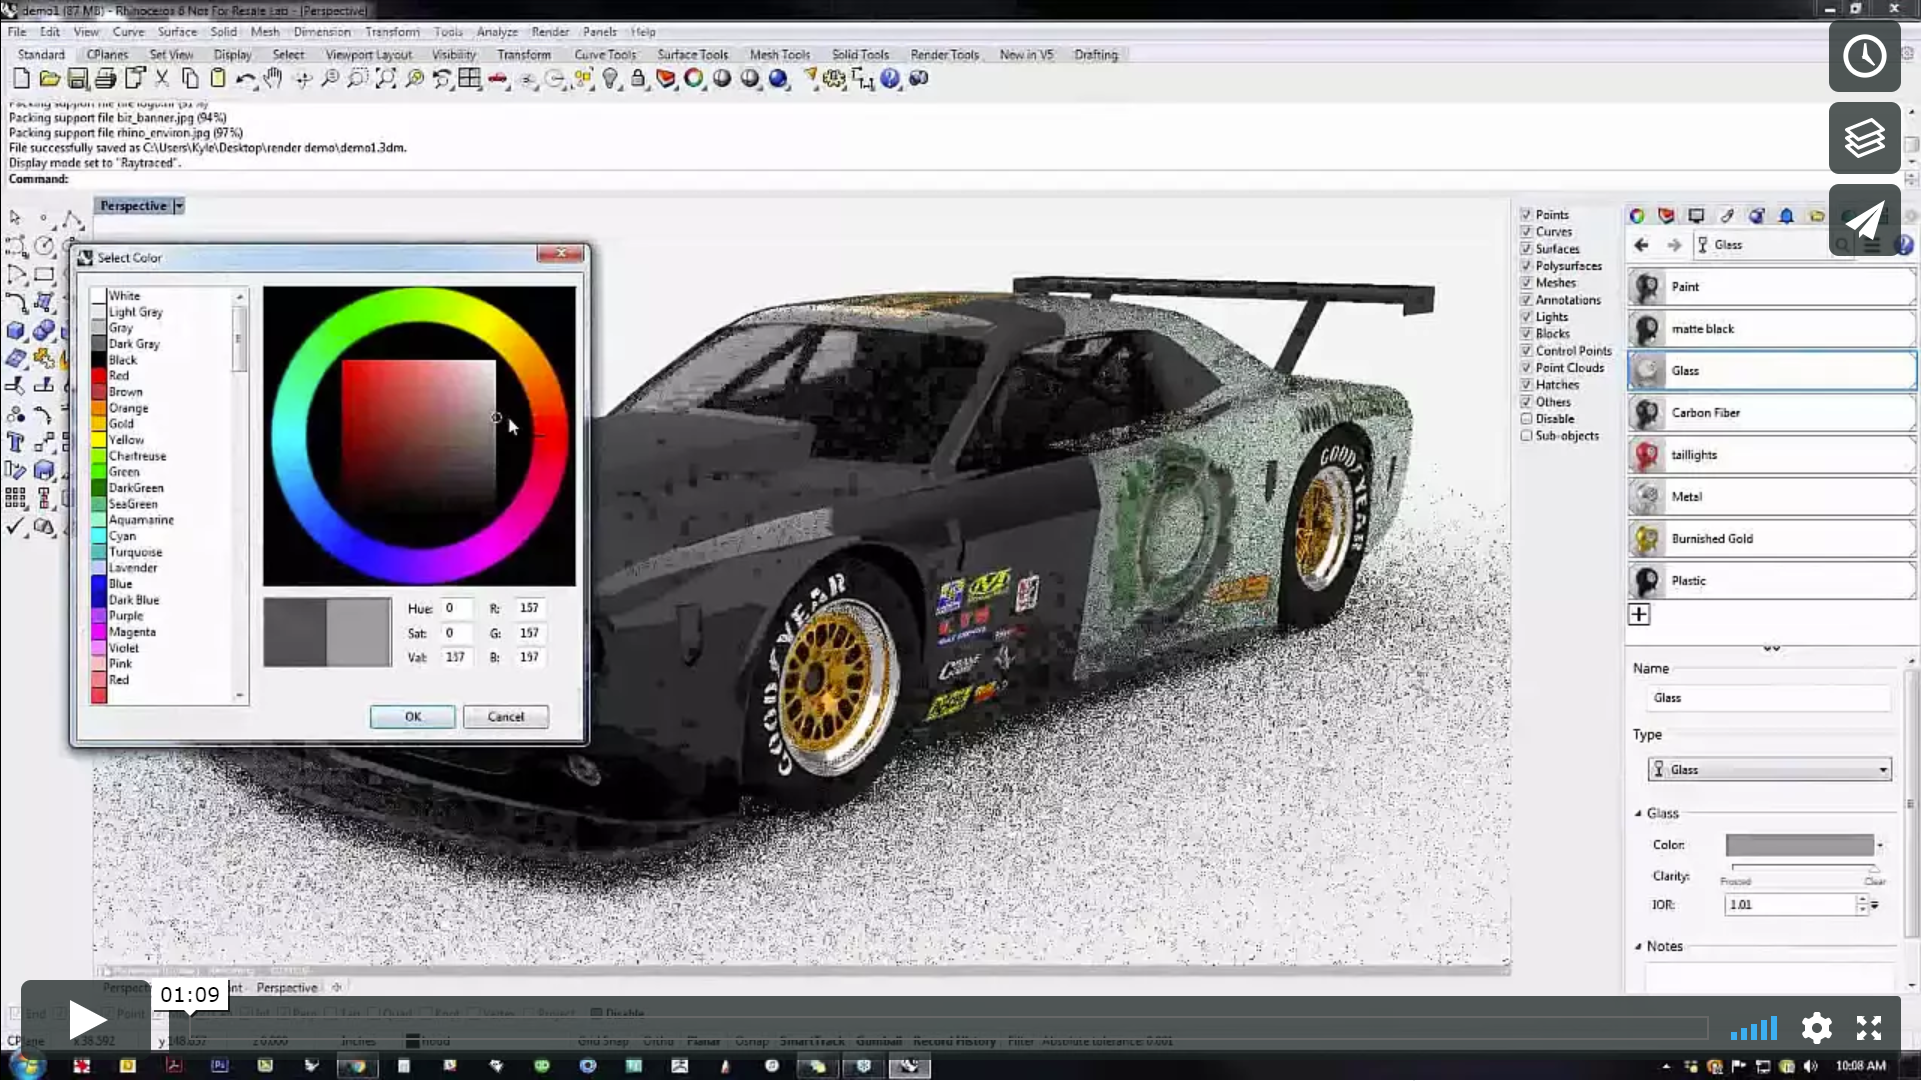Click the Undo arrow icon
The height and width of the screenshot is (1081, 1921).
click(245, 78)
